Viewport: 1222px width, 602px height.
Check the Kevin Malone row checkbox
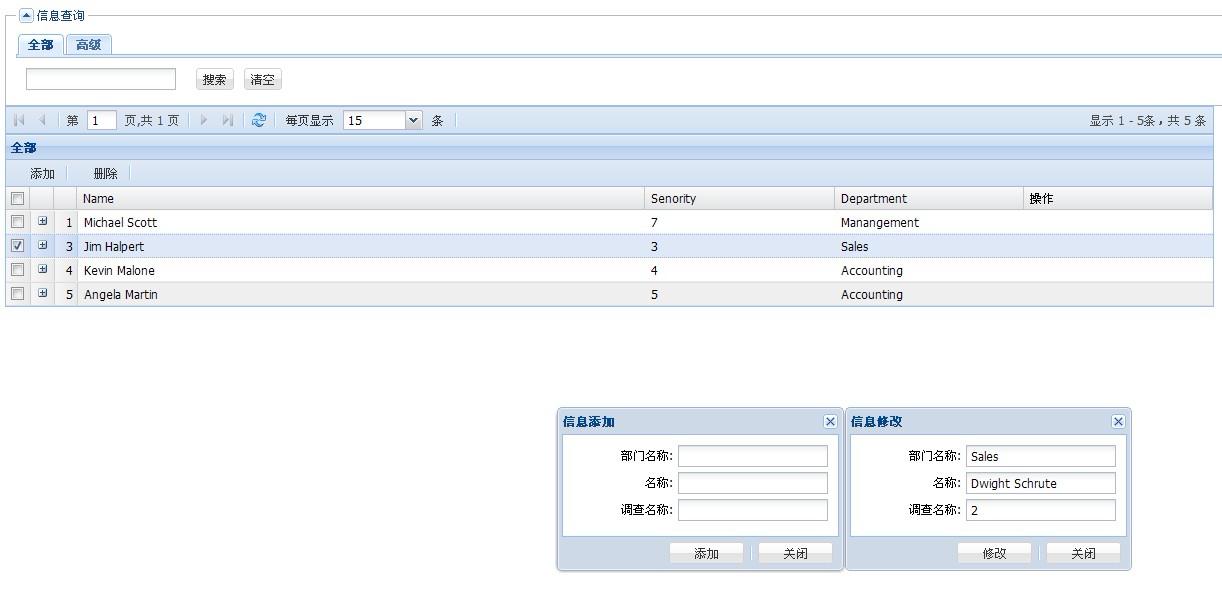[x=17, y=270]
